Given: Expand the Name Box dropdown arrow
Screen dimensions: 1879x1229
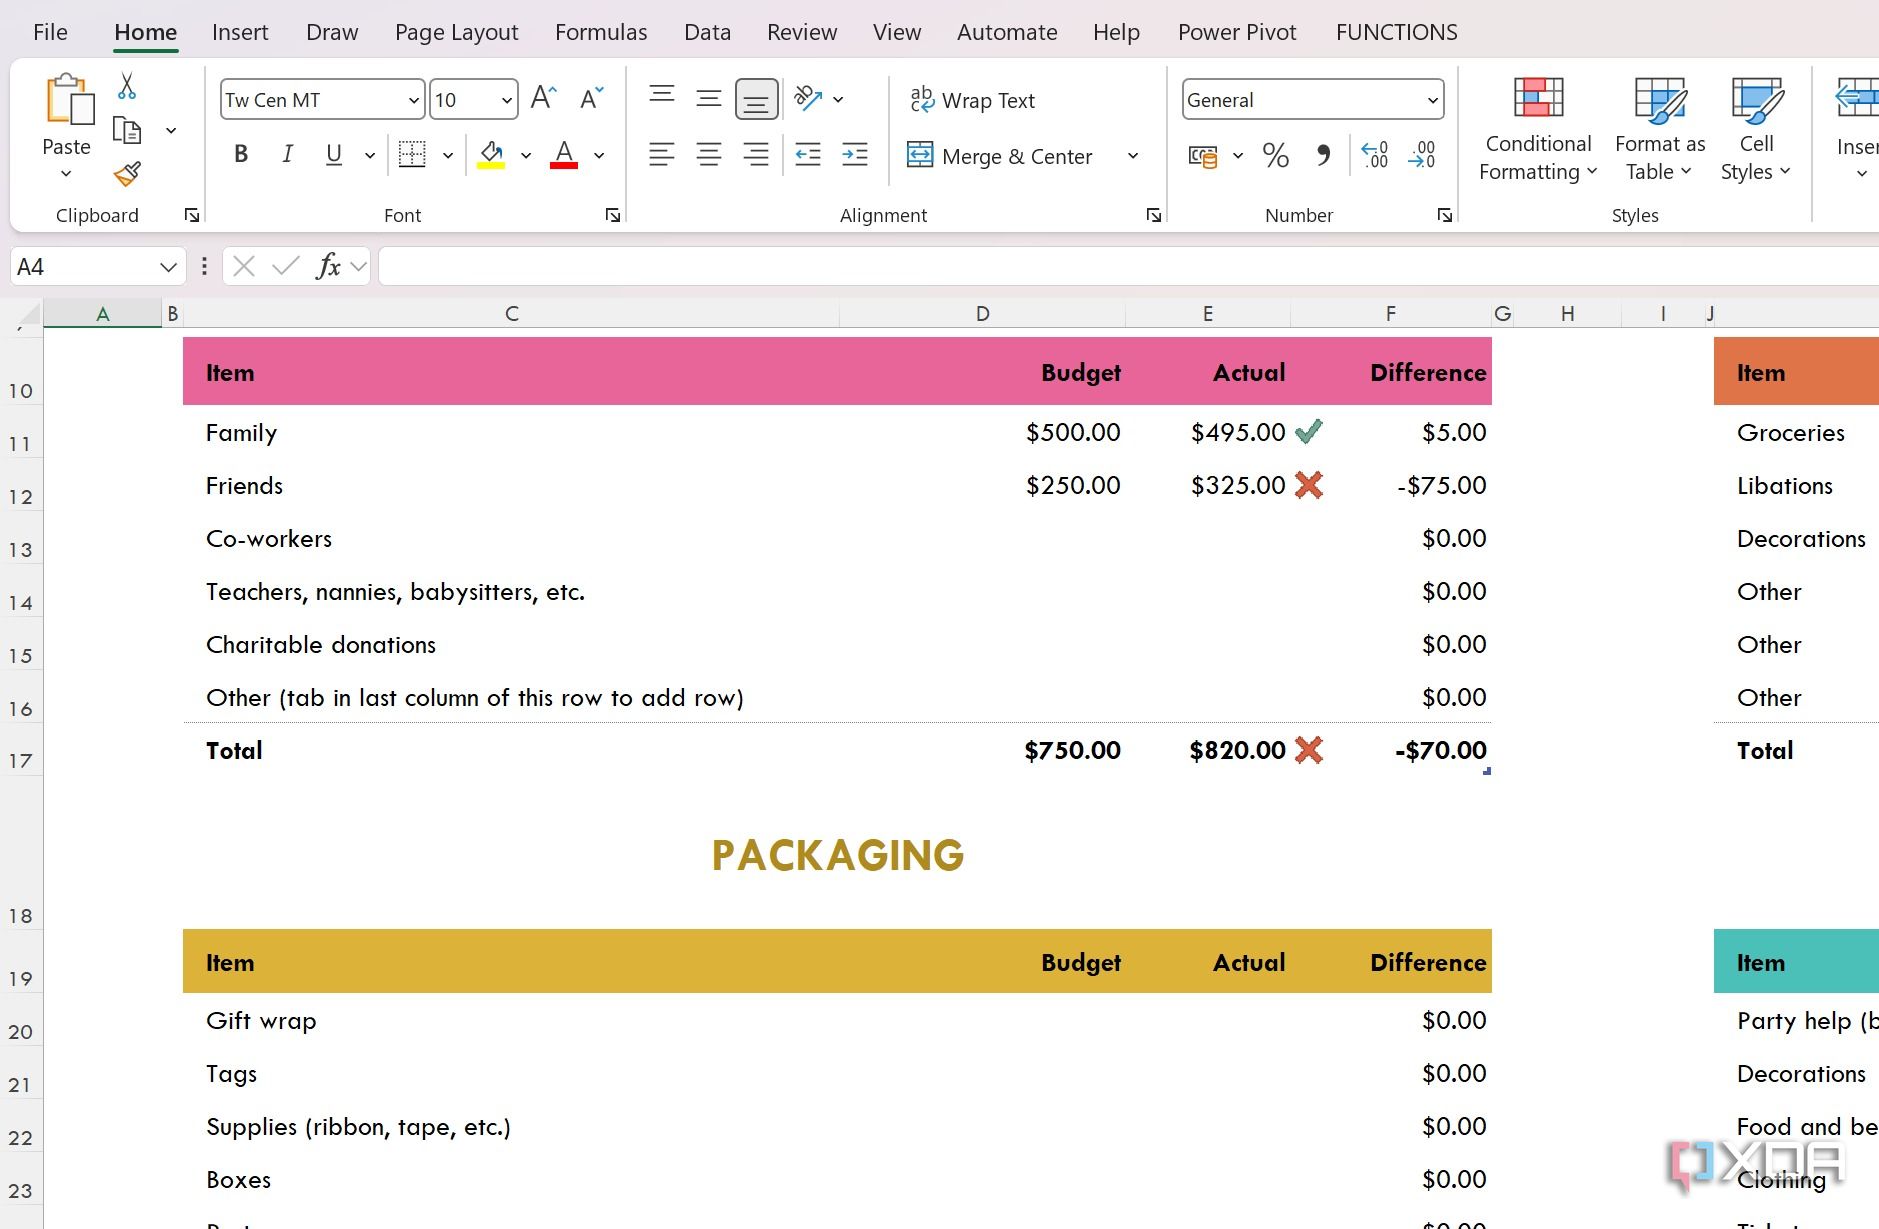Looking at the screenshot, I should click(168, 267).
